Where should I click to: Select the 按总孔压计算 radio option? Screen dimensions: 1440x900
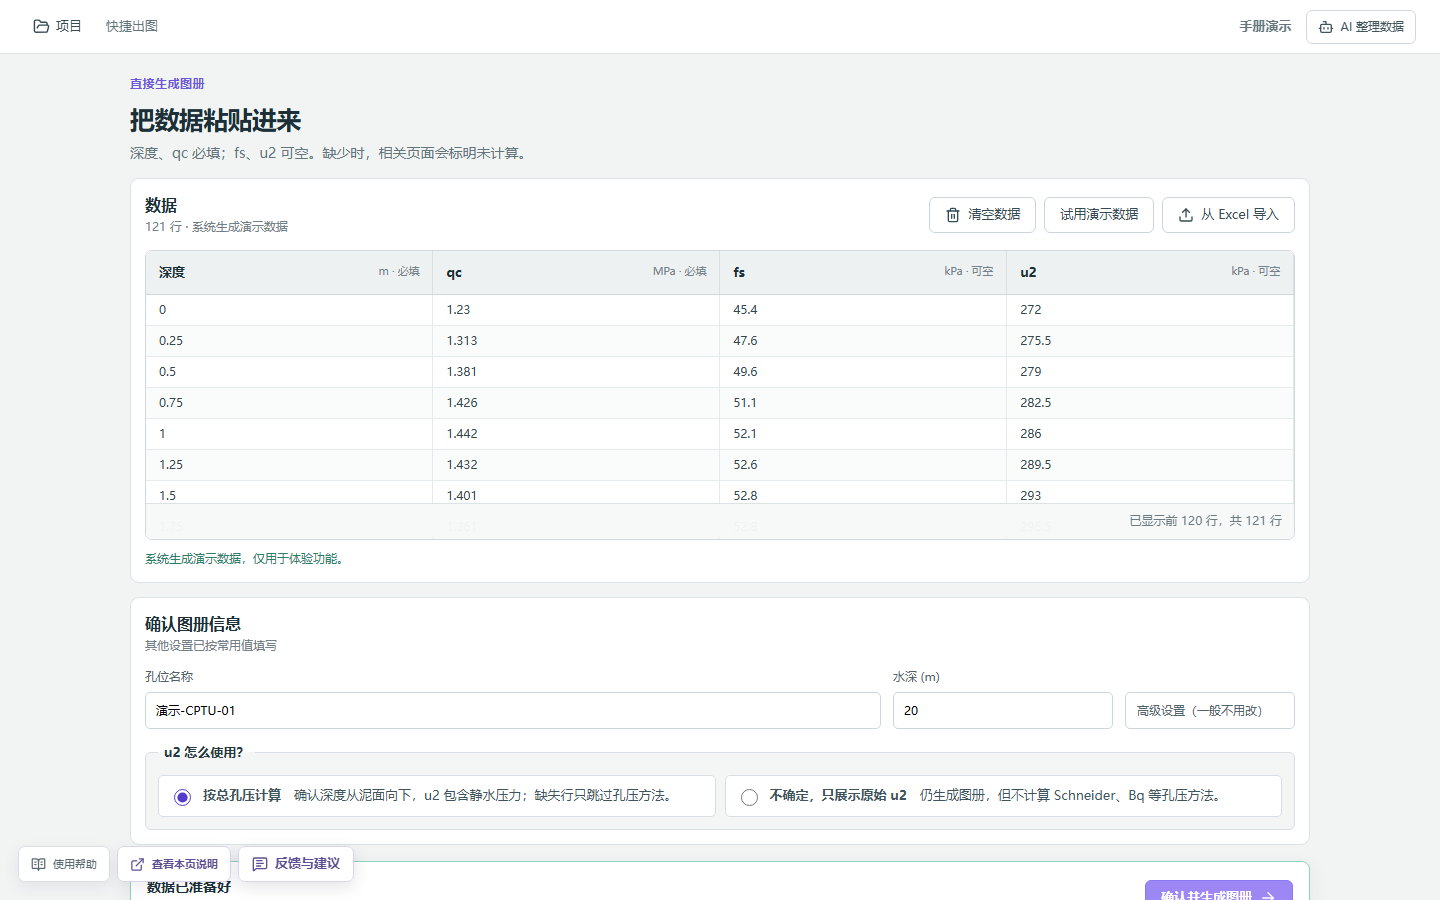(x=182, y=797)
